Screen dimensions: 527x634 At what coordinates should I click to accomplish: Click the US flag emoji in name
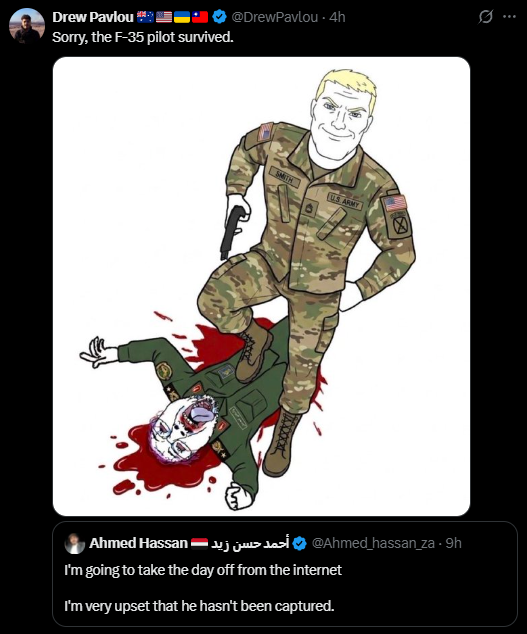pyautogui.click(x=164, y=17)
